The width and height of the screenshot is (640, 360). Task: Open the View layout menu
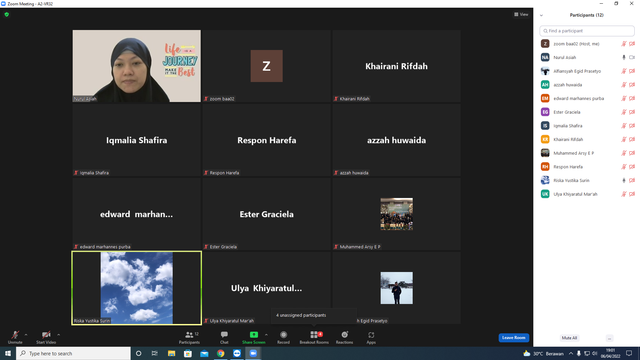click(521, 14)
